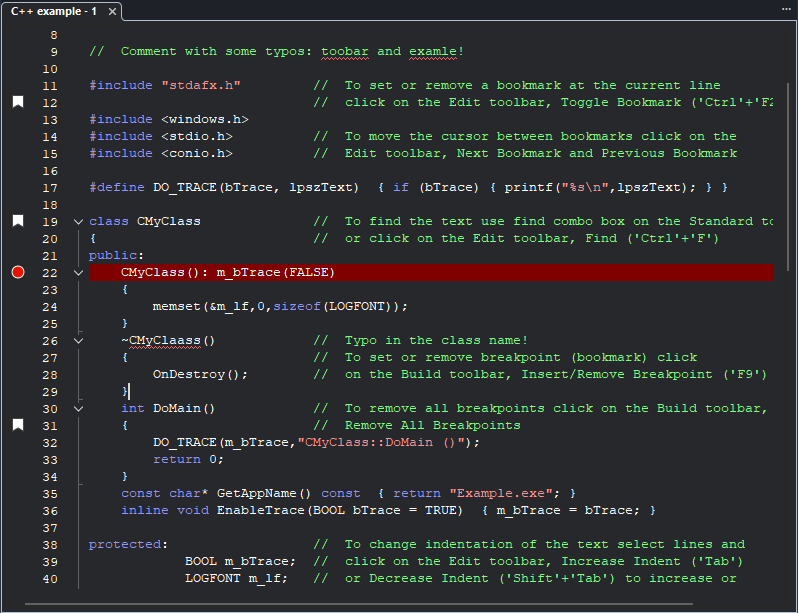
Task: Click the bookmark icon beside class CMyClass
Action: pyautogui.click(x=17, y=221)
